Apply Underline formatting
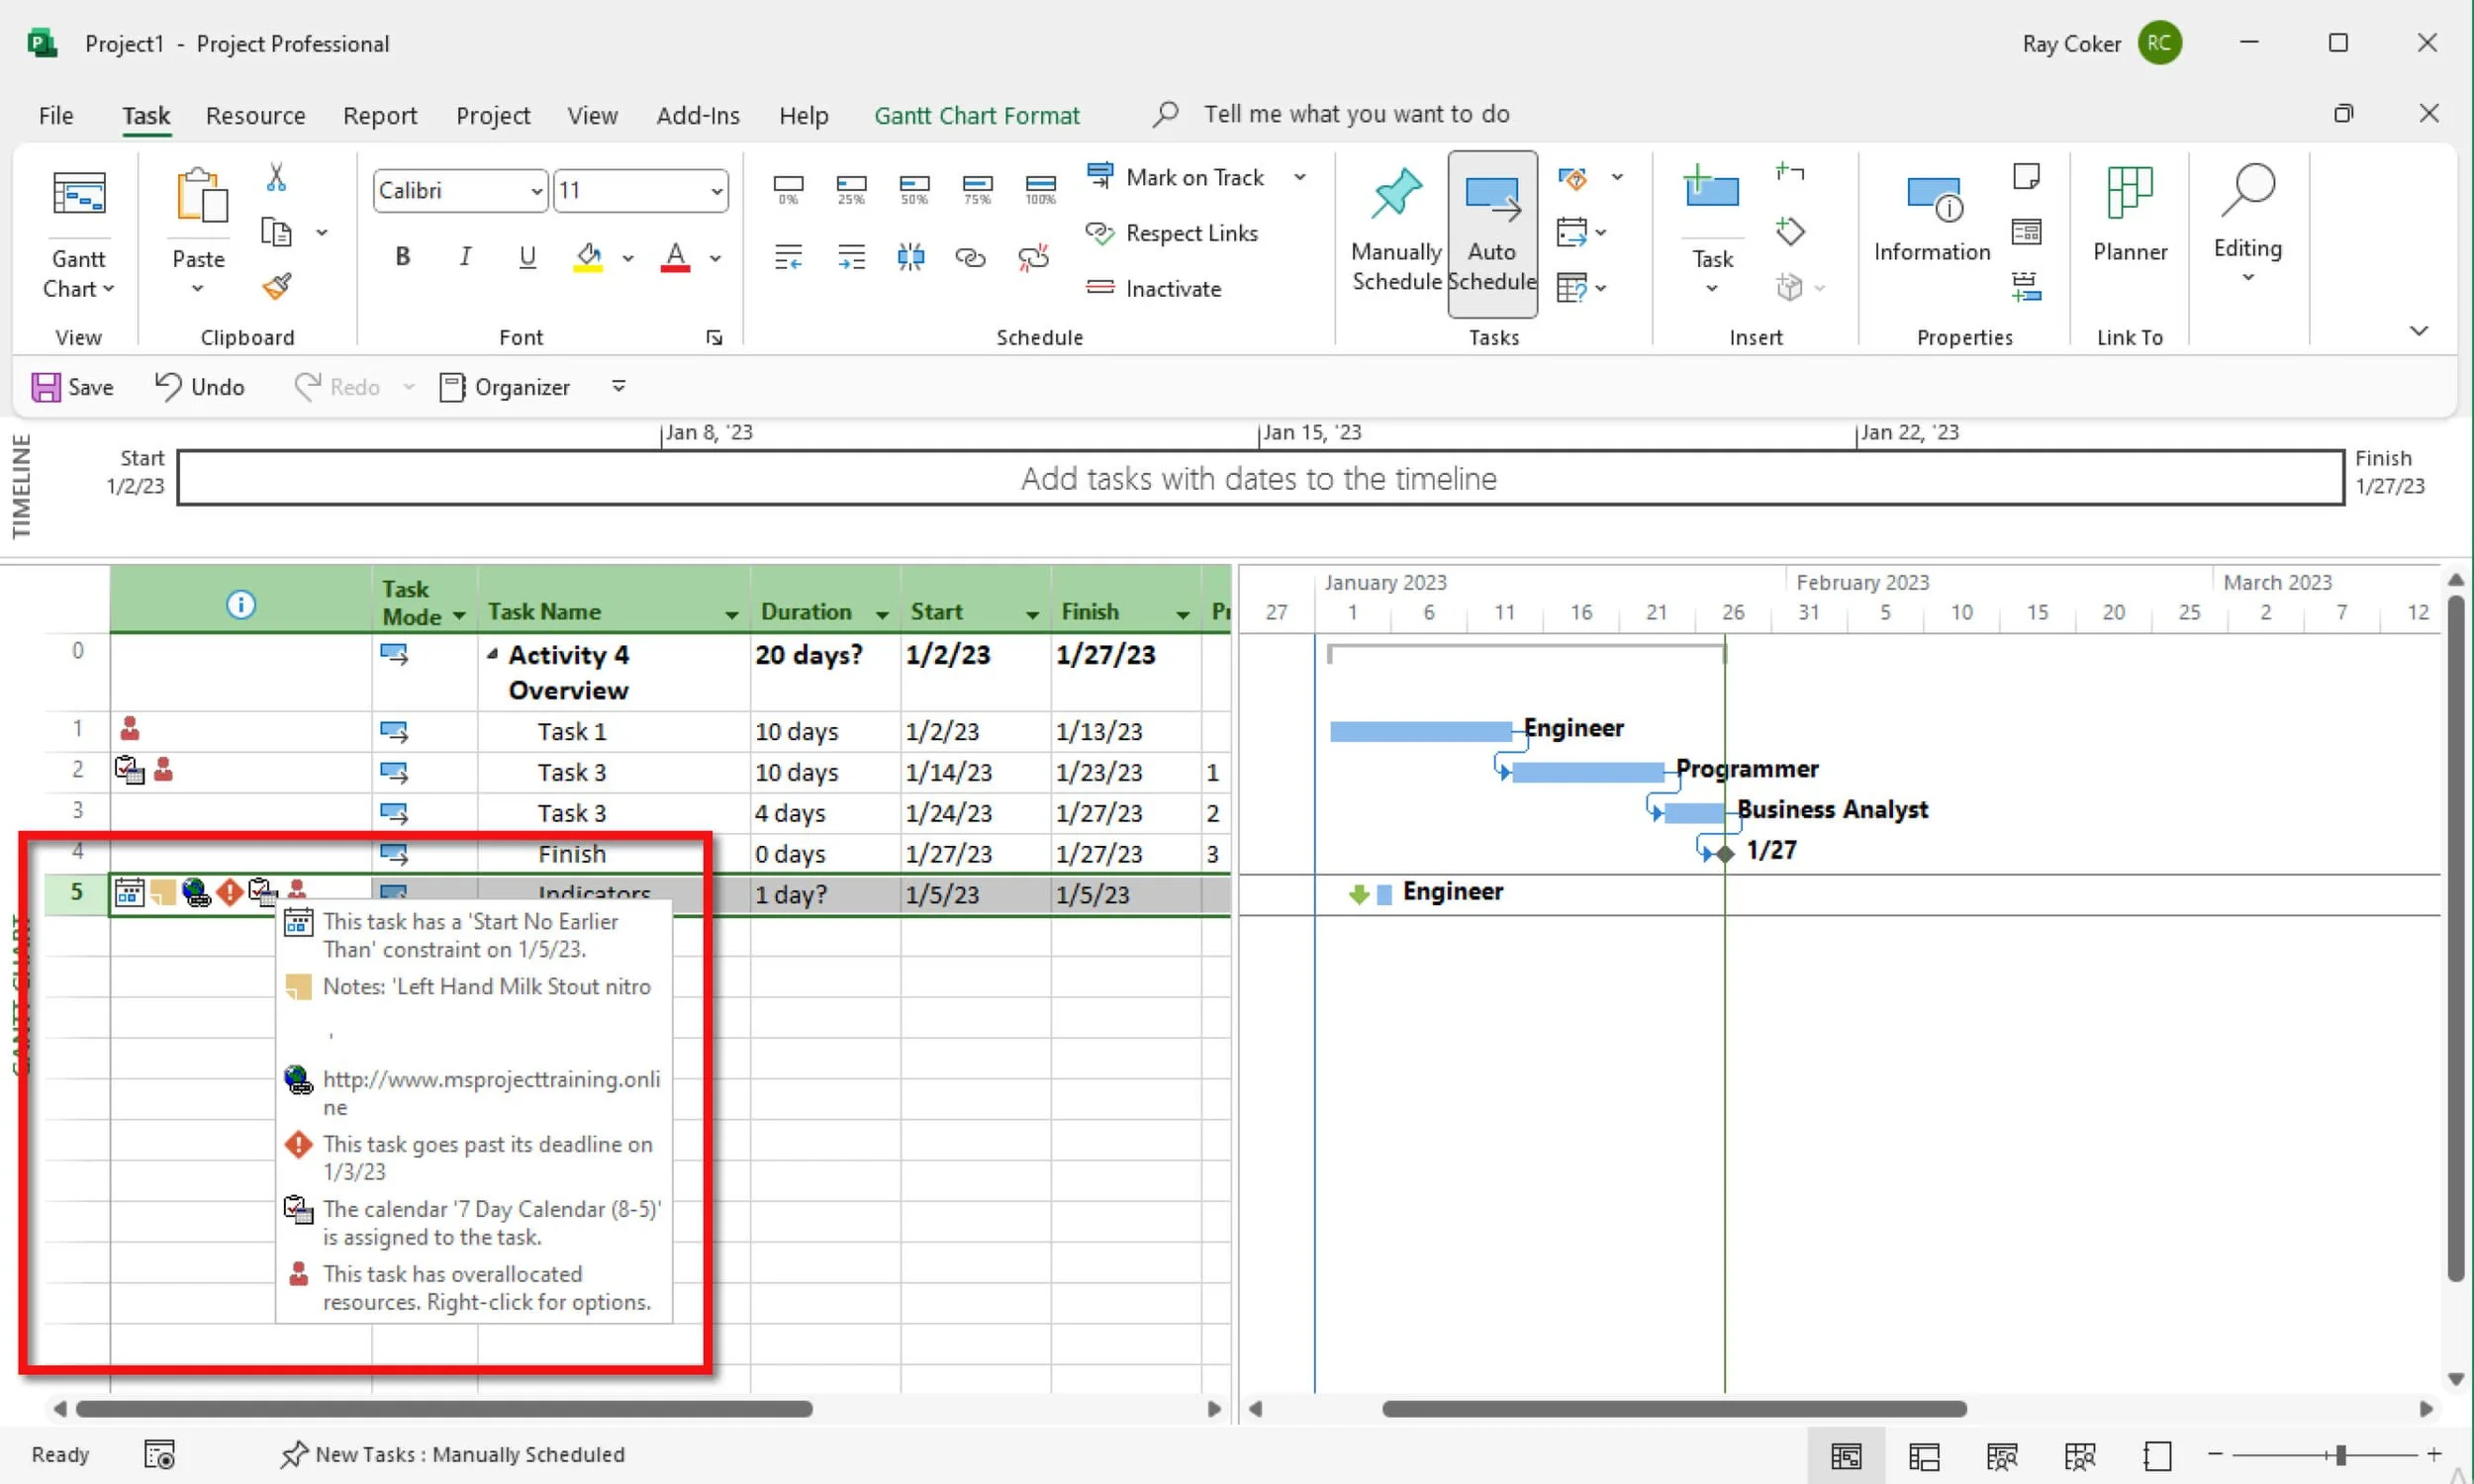 click(x=527, y=257)
